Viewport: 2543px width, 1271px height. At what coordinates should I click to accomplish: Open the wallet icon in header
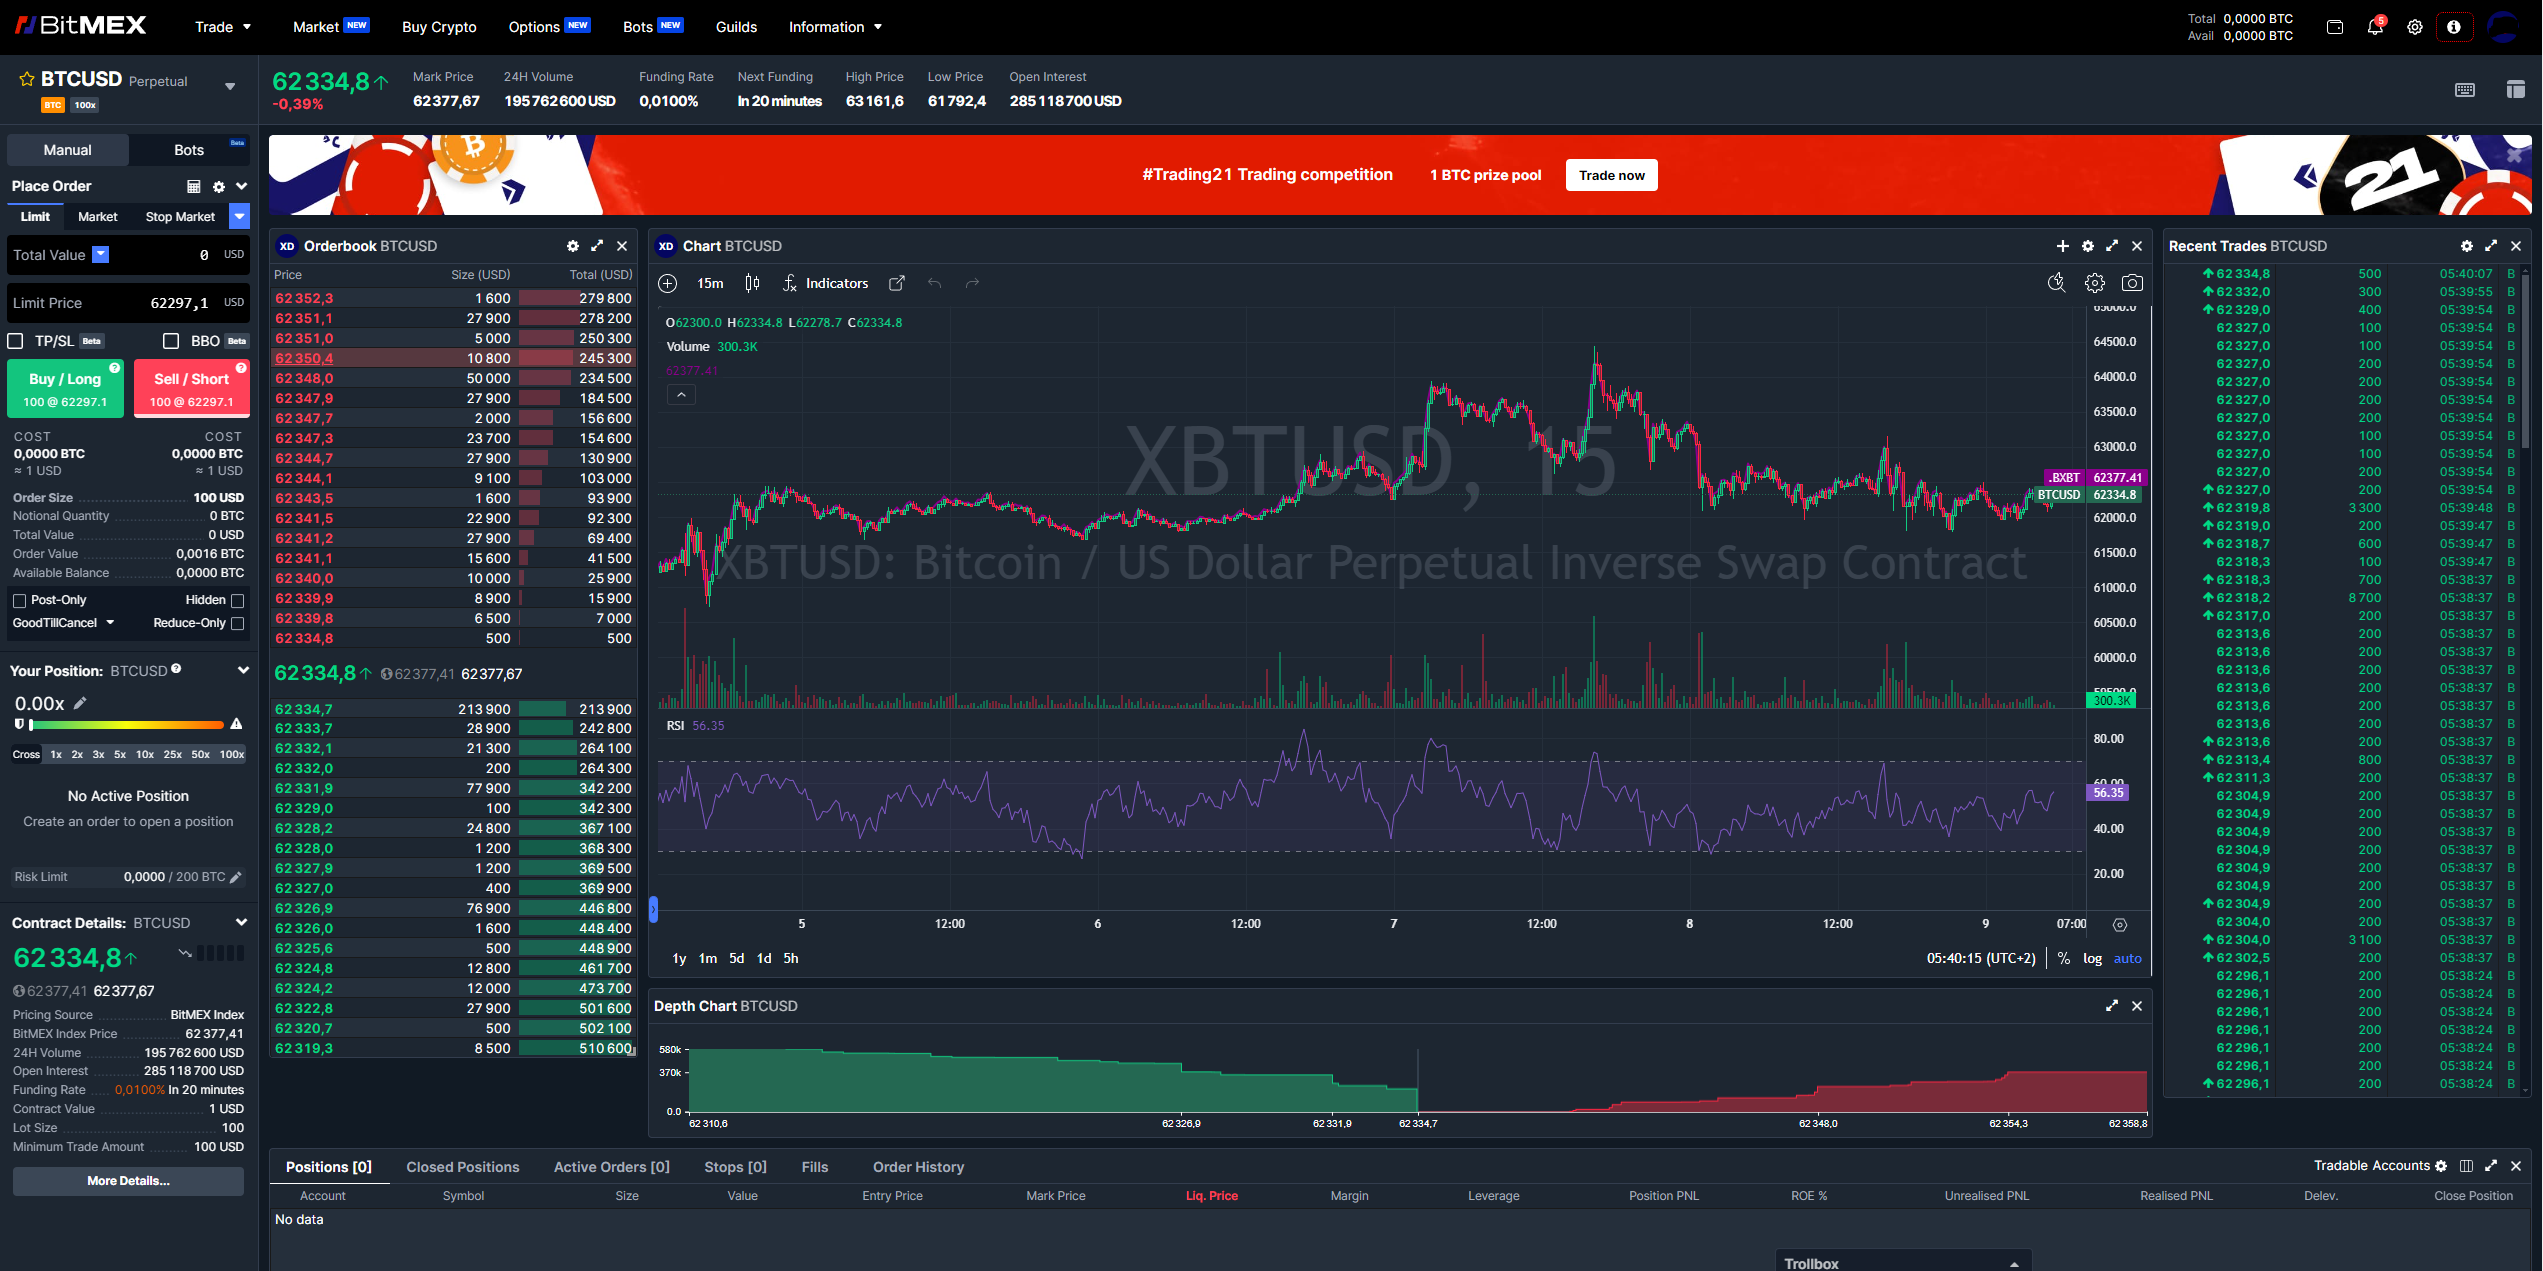click(x=2335, y=27)
